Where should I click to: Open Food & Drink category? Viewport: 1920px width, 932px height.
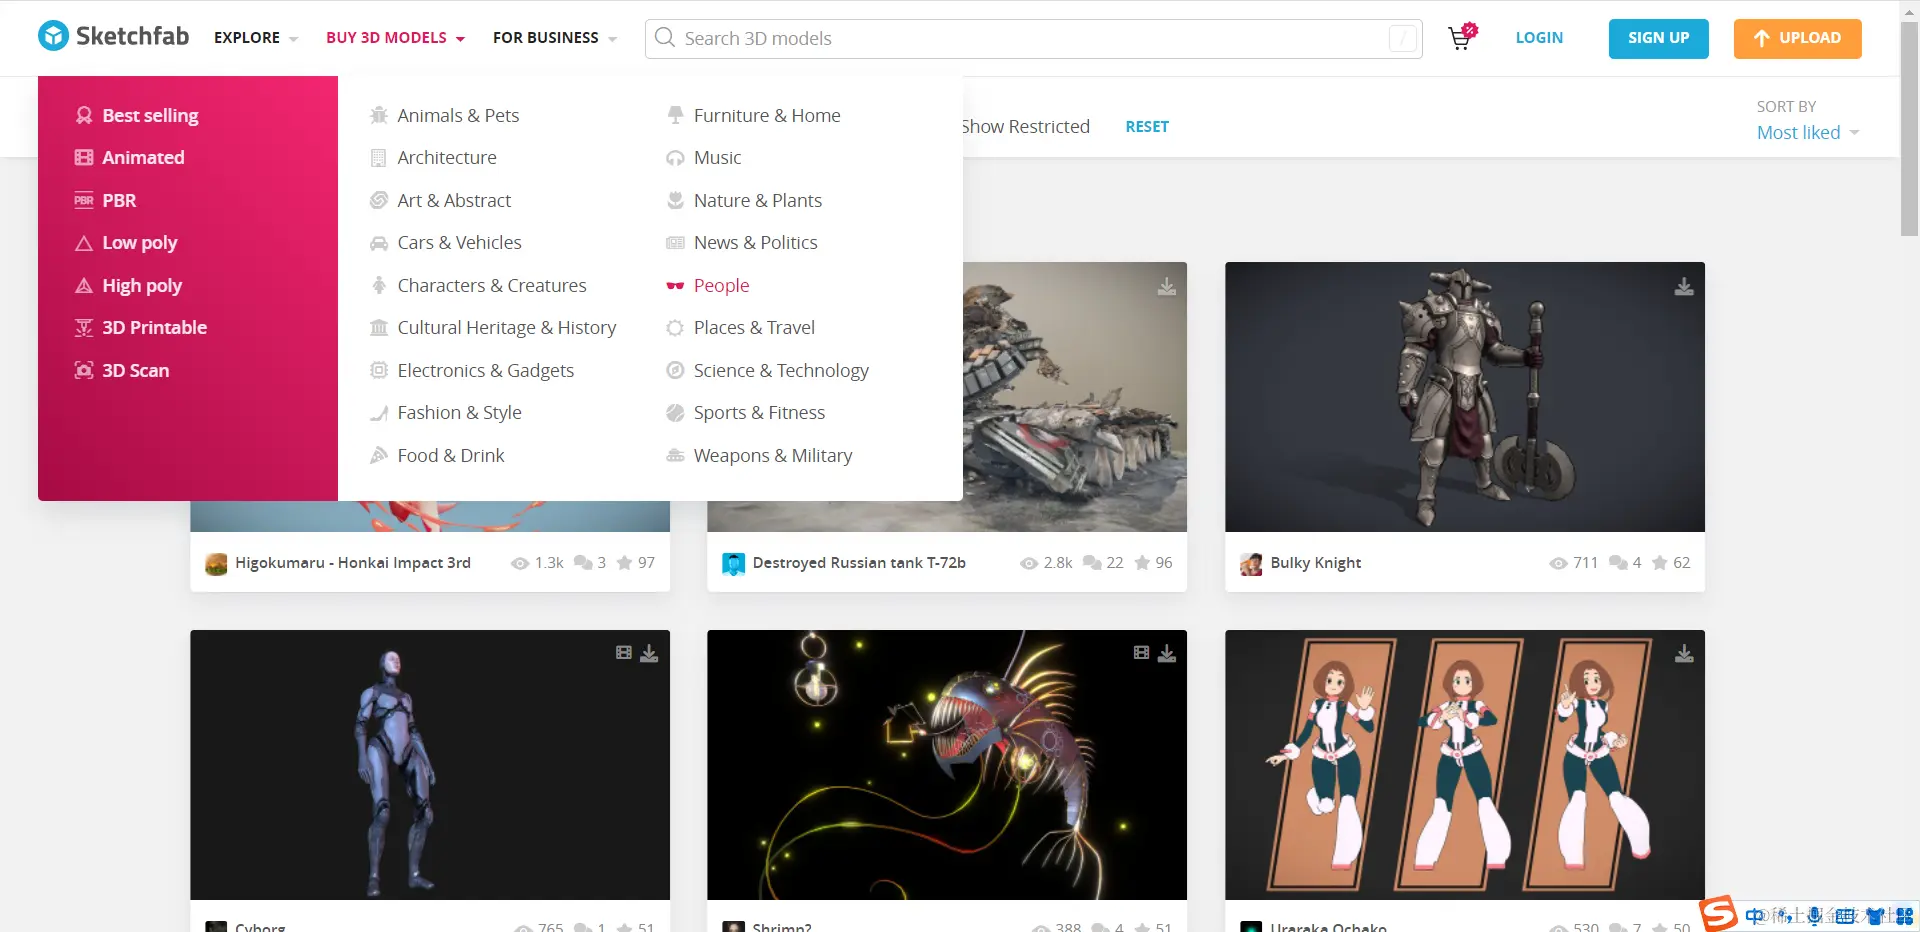point(451,455)
